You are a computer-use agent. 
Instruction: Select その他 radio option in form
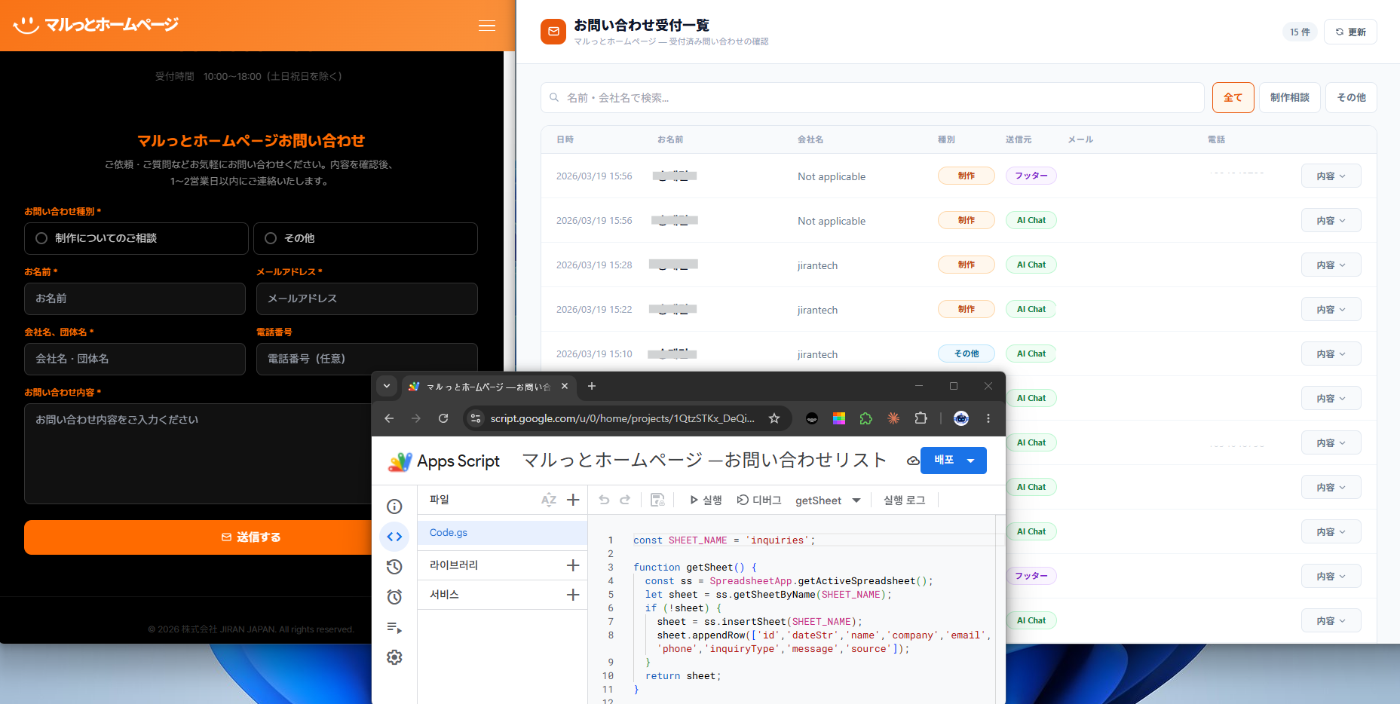coord(365,238)
